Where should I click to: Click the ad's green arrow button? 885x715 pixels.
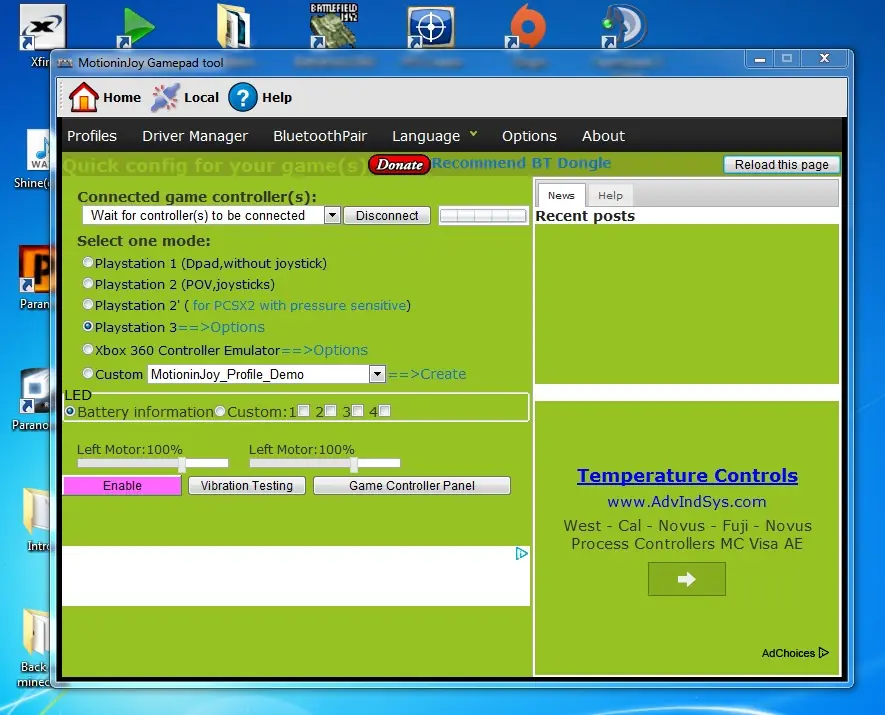click(686, 579)
